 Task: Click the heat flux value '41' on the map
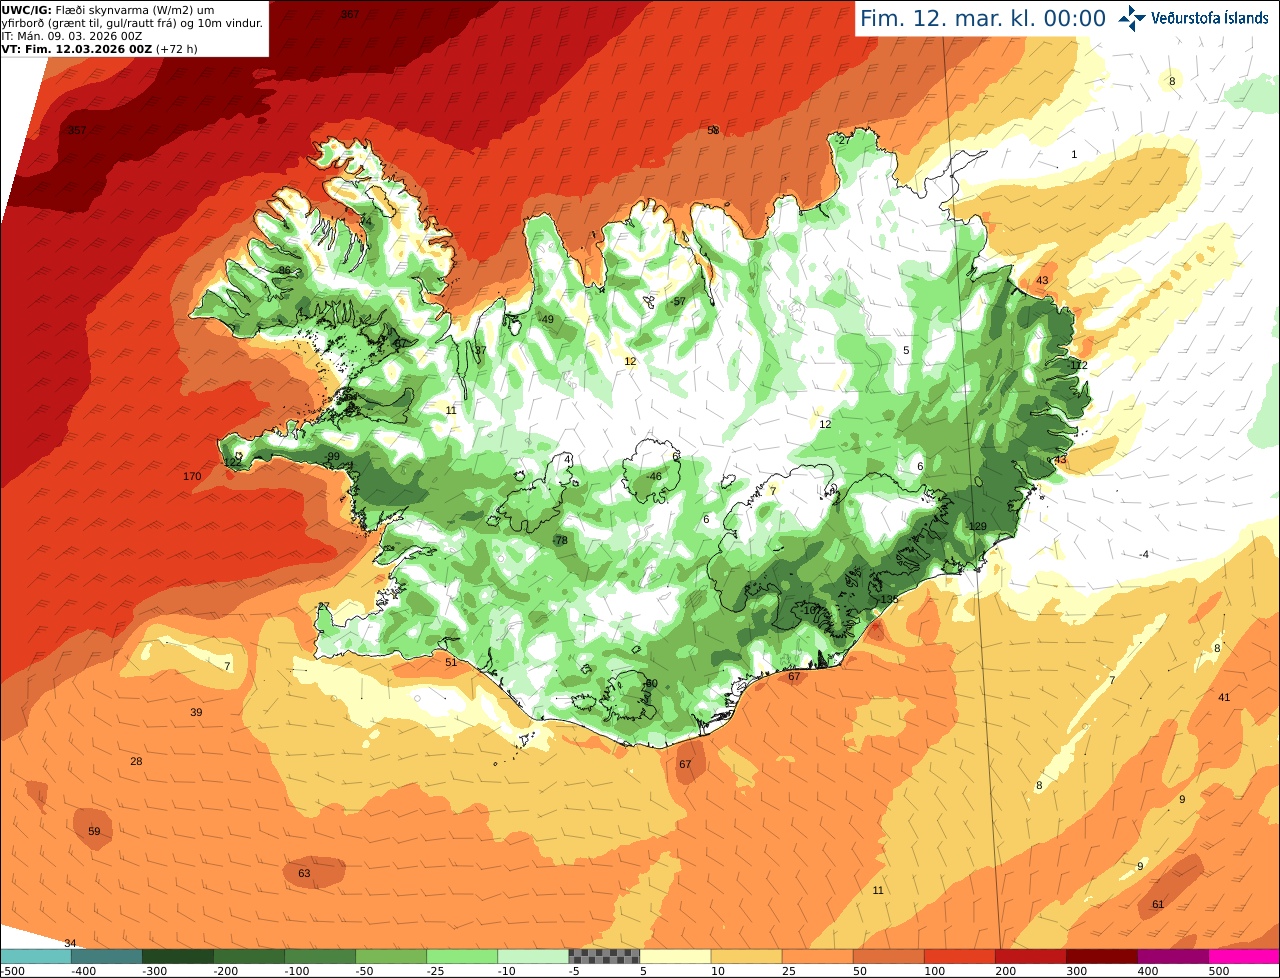pyautogui.click(x=1224, y=698)
